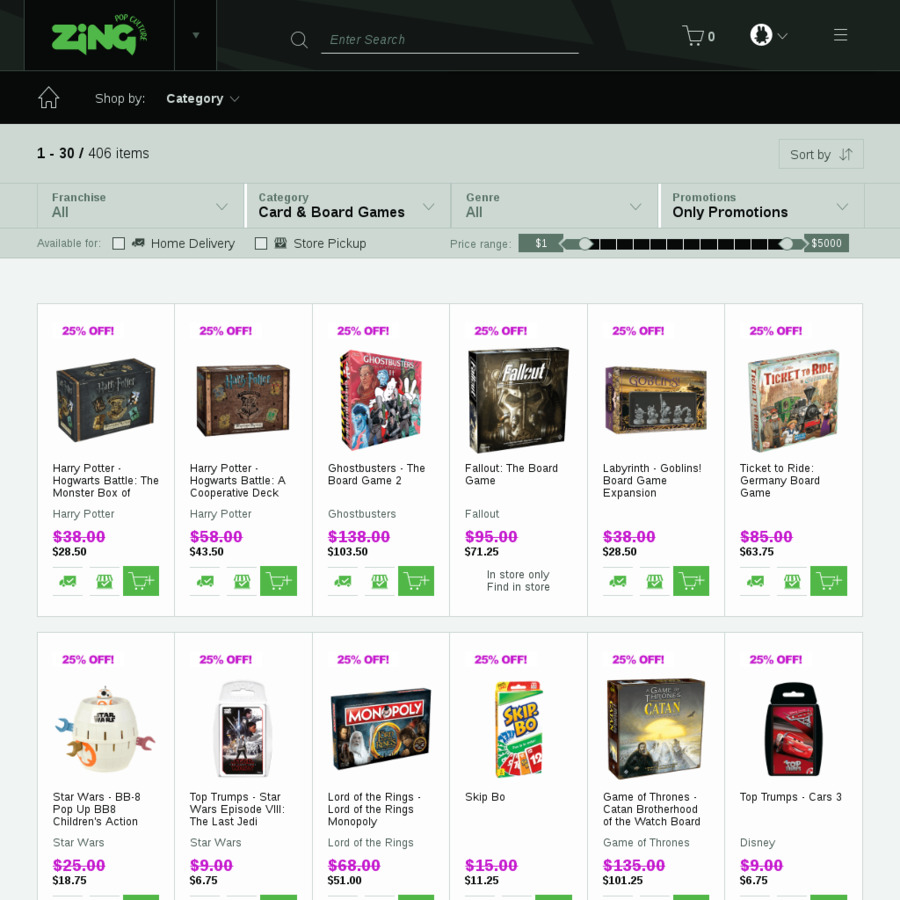
Task: Click the Sort by button
Action: point(821,154)
